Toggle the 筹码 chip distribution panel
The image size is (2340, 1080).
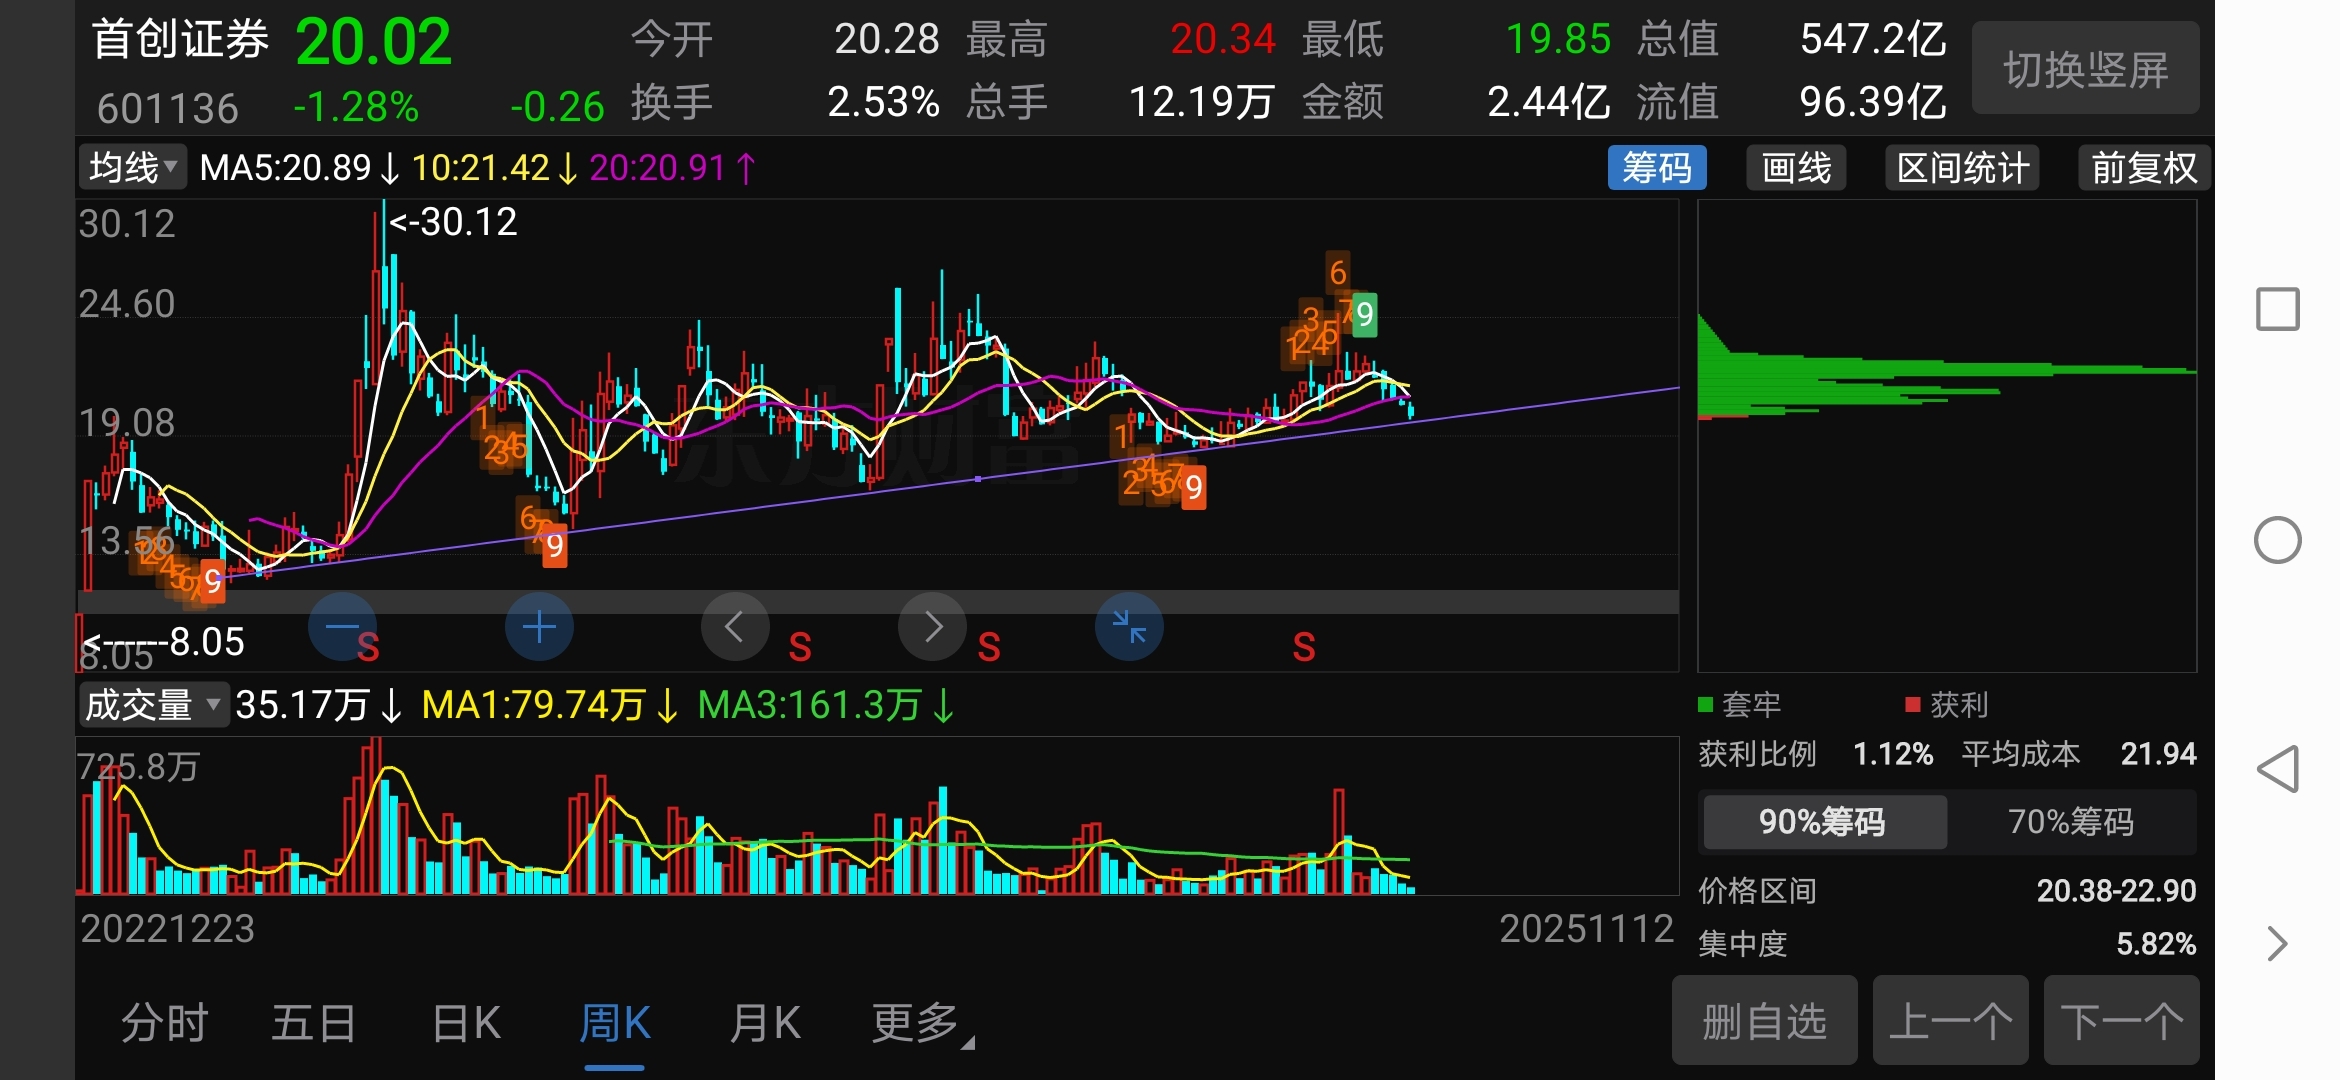click(x=1656, y=168)
